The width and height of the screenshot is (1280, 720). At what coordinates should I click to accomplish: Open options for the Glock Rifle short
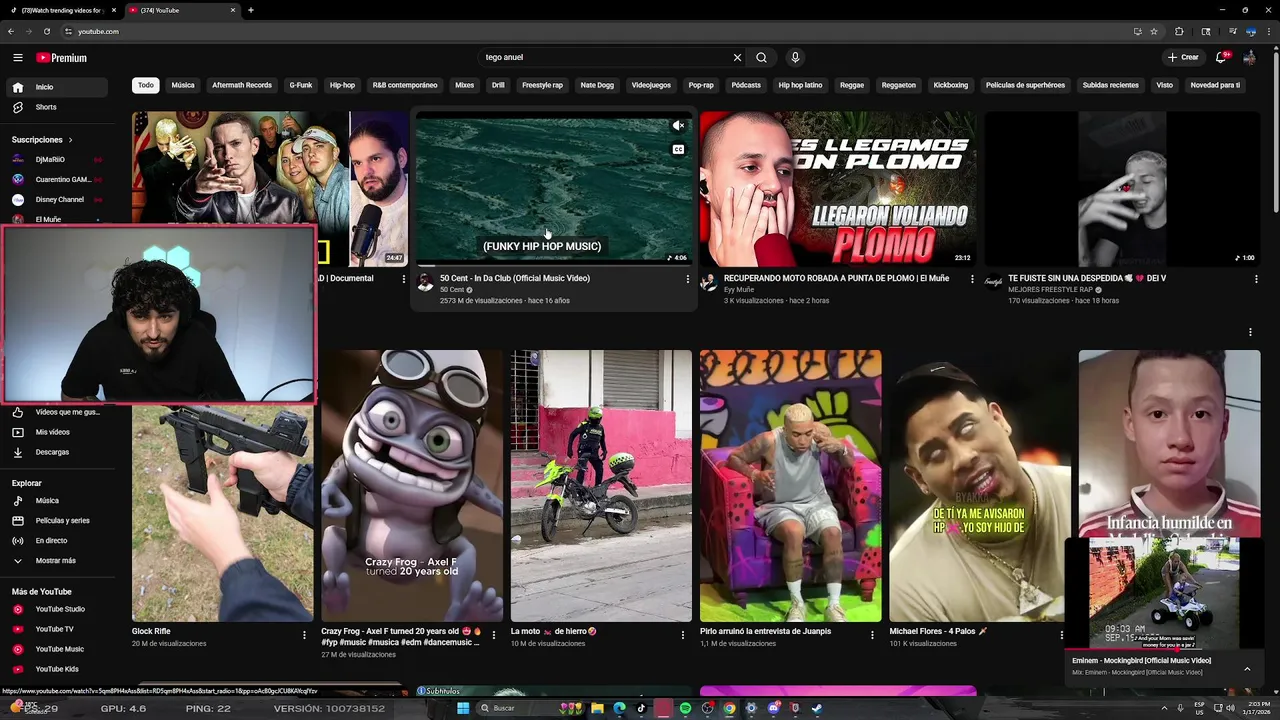point(304,635)
